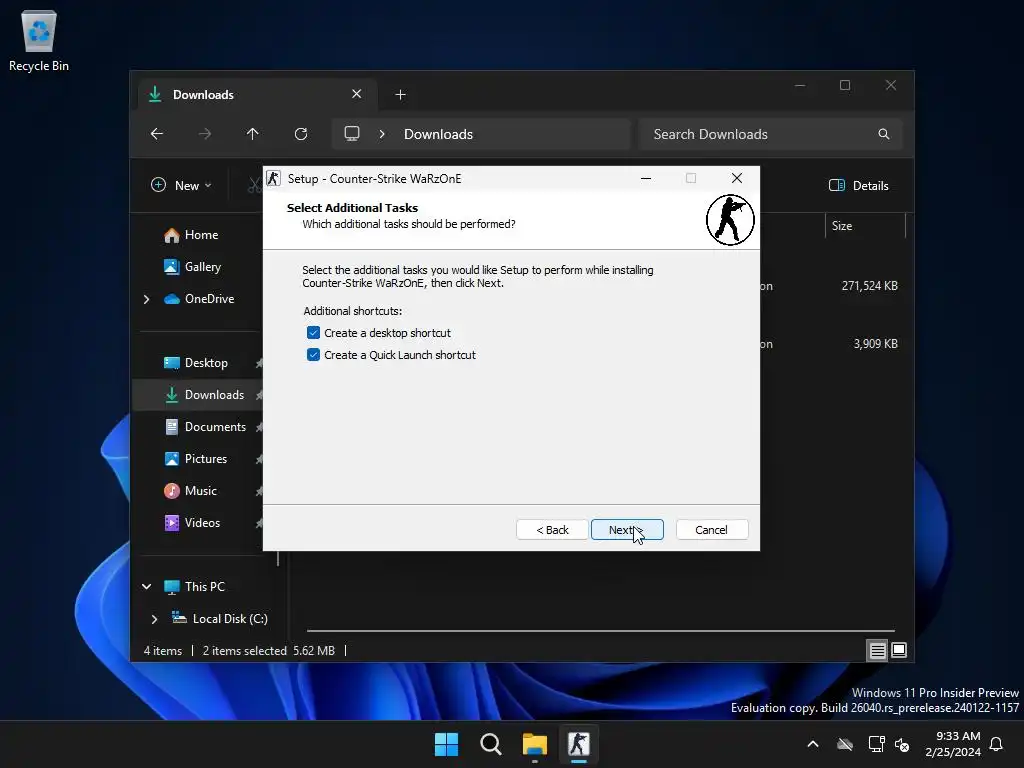Screen dimensions: 1024x768
Task: Open Videos in the navigation pane
Action: pyautogui.click(x=202, y=523)
